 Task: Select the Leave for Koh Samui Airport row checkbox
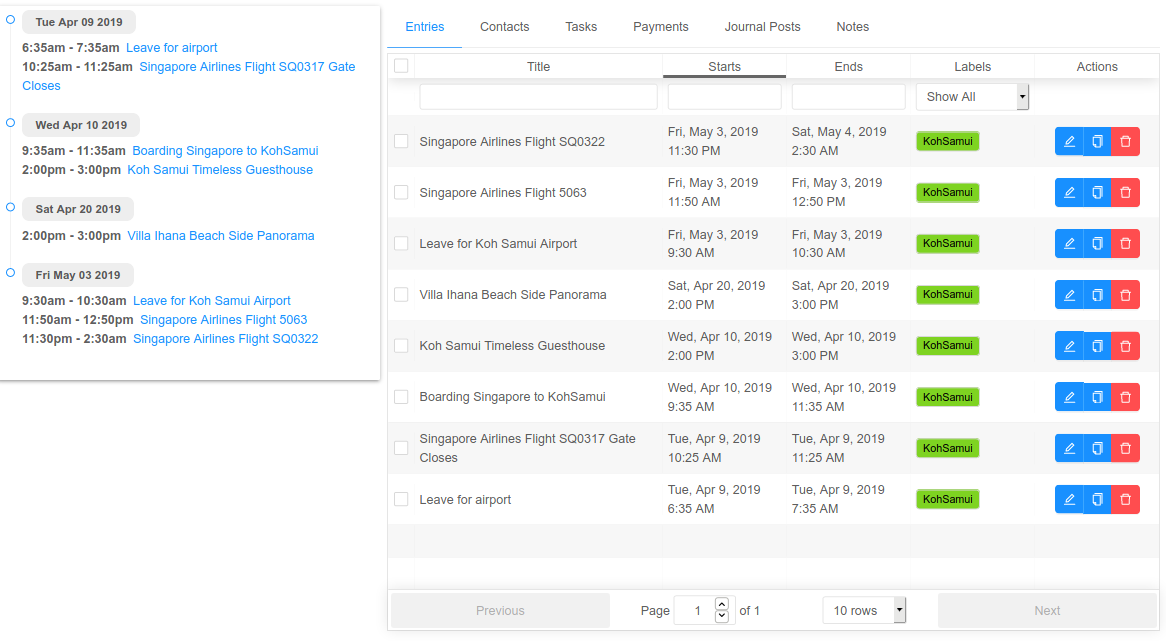[401, 243]
